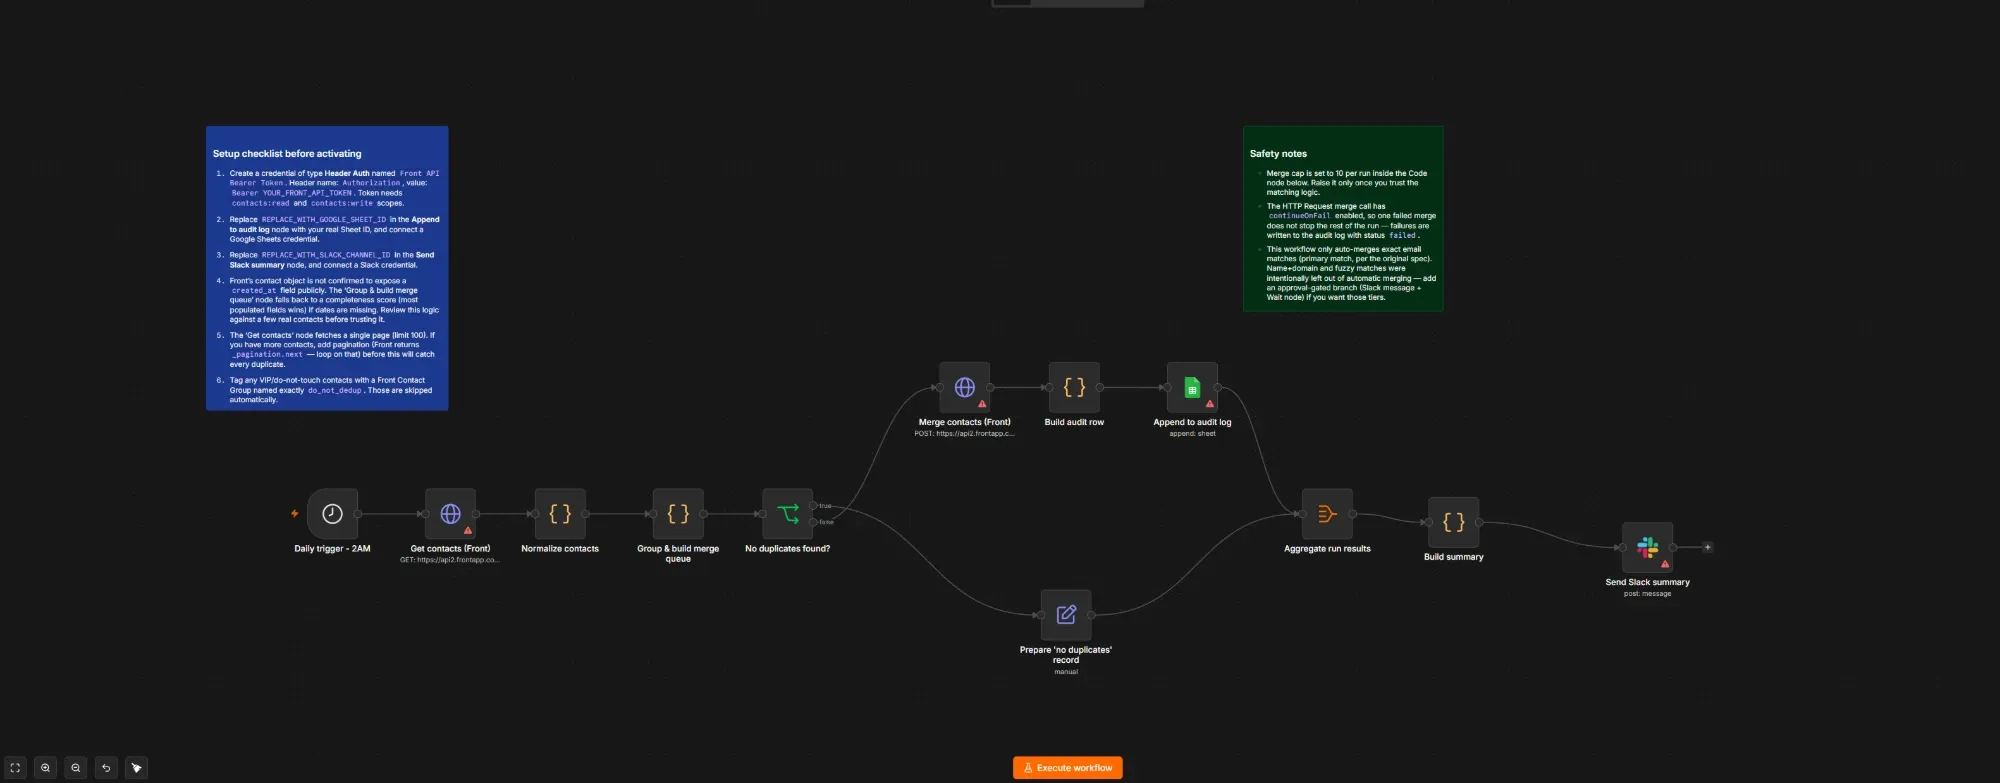Select the Daily trigger - 2AM clock node
Viewport: 2000px width, 783px height.
pos(332,514)
